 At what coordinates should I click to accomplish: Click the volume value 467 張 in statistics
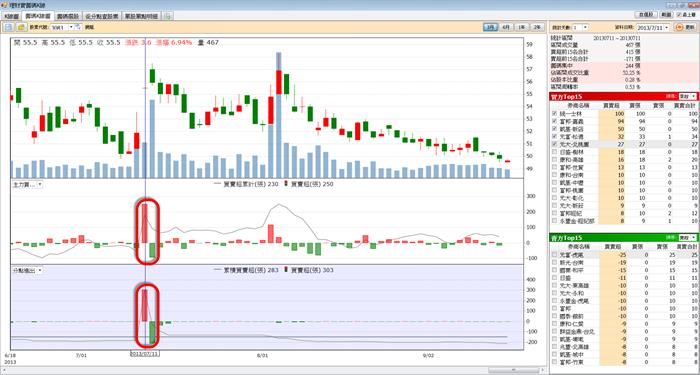coord(632,46)
